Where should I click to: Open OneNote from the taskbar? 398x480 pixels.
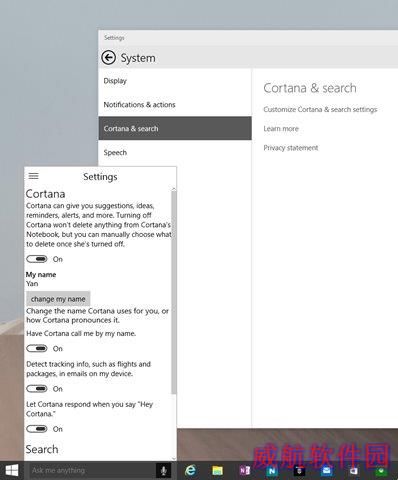[245, 471]
